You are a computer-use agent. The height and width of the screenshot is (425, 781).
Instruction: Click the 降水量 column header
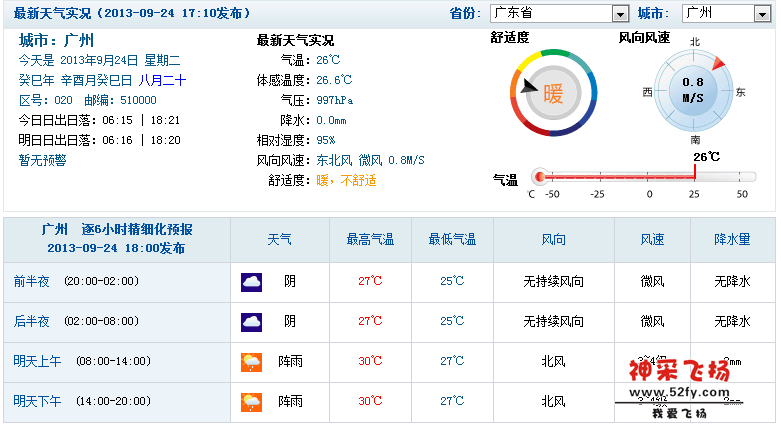coord(732,240)
